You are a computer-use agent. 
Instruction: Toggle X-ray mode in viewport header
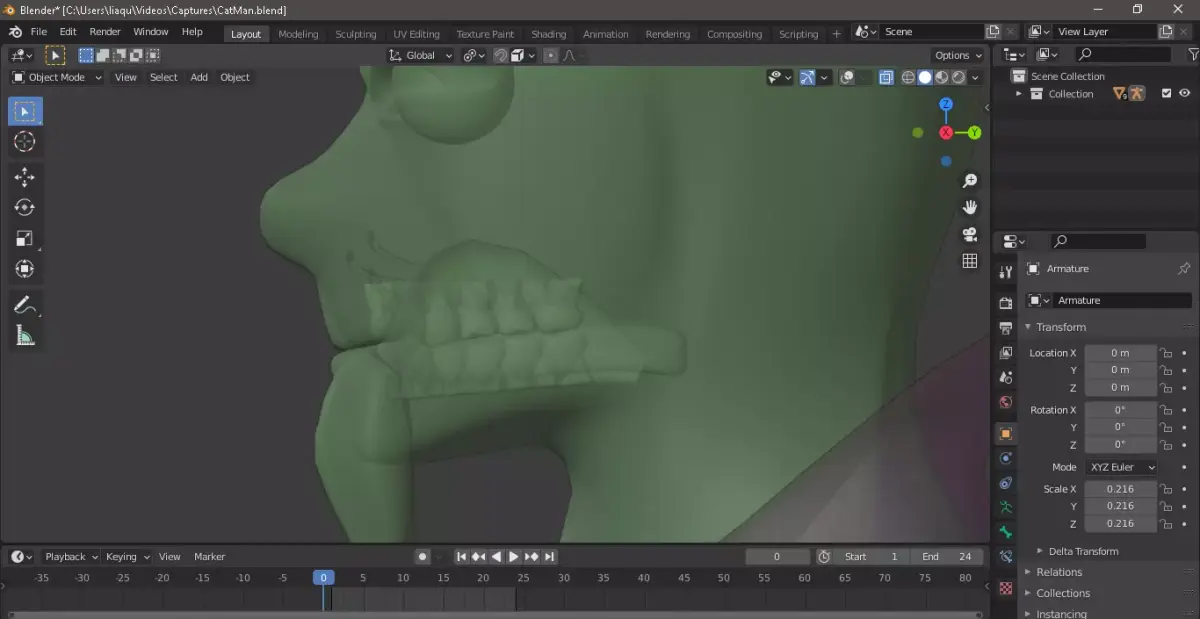pos(886,77)
